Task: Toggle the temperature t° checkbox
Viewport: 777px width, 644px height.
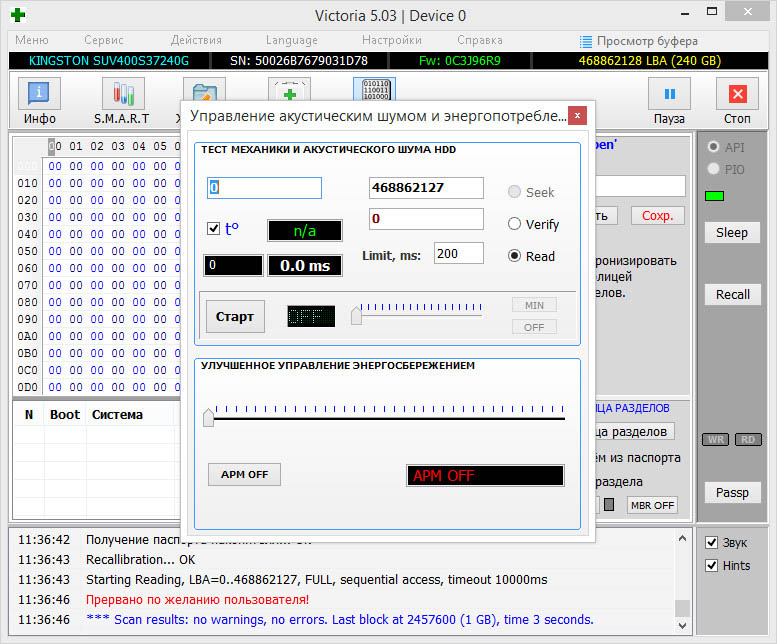Action: 213,229
